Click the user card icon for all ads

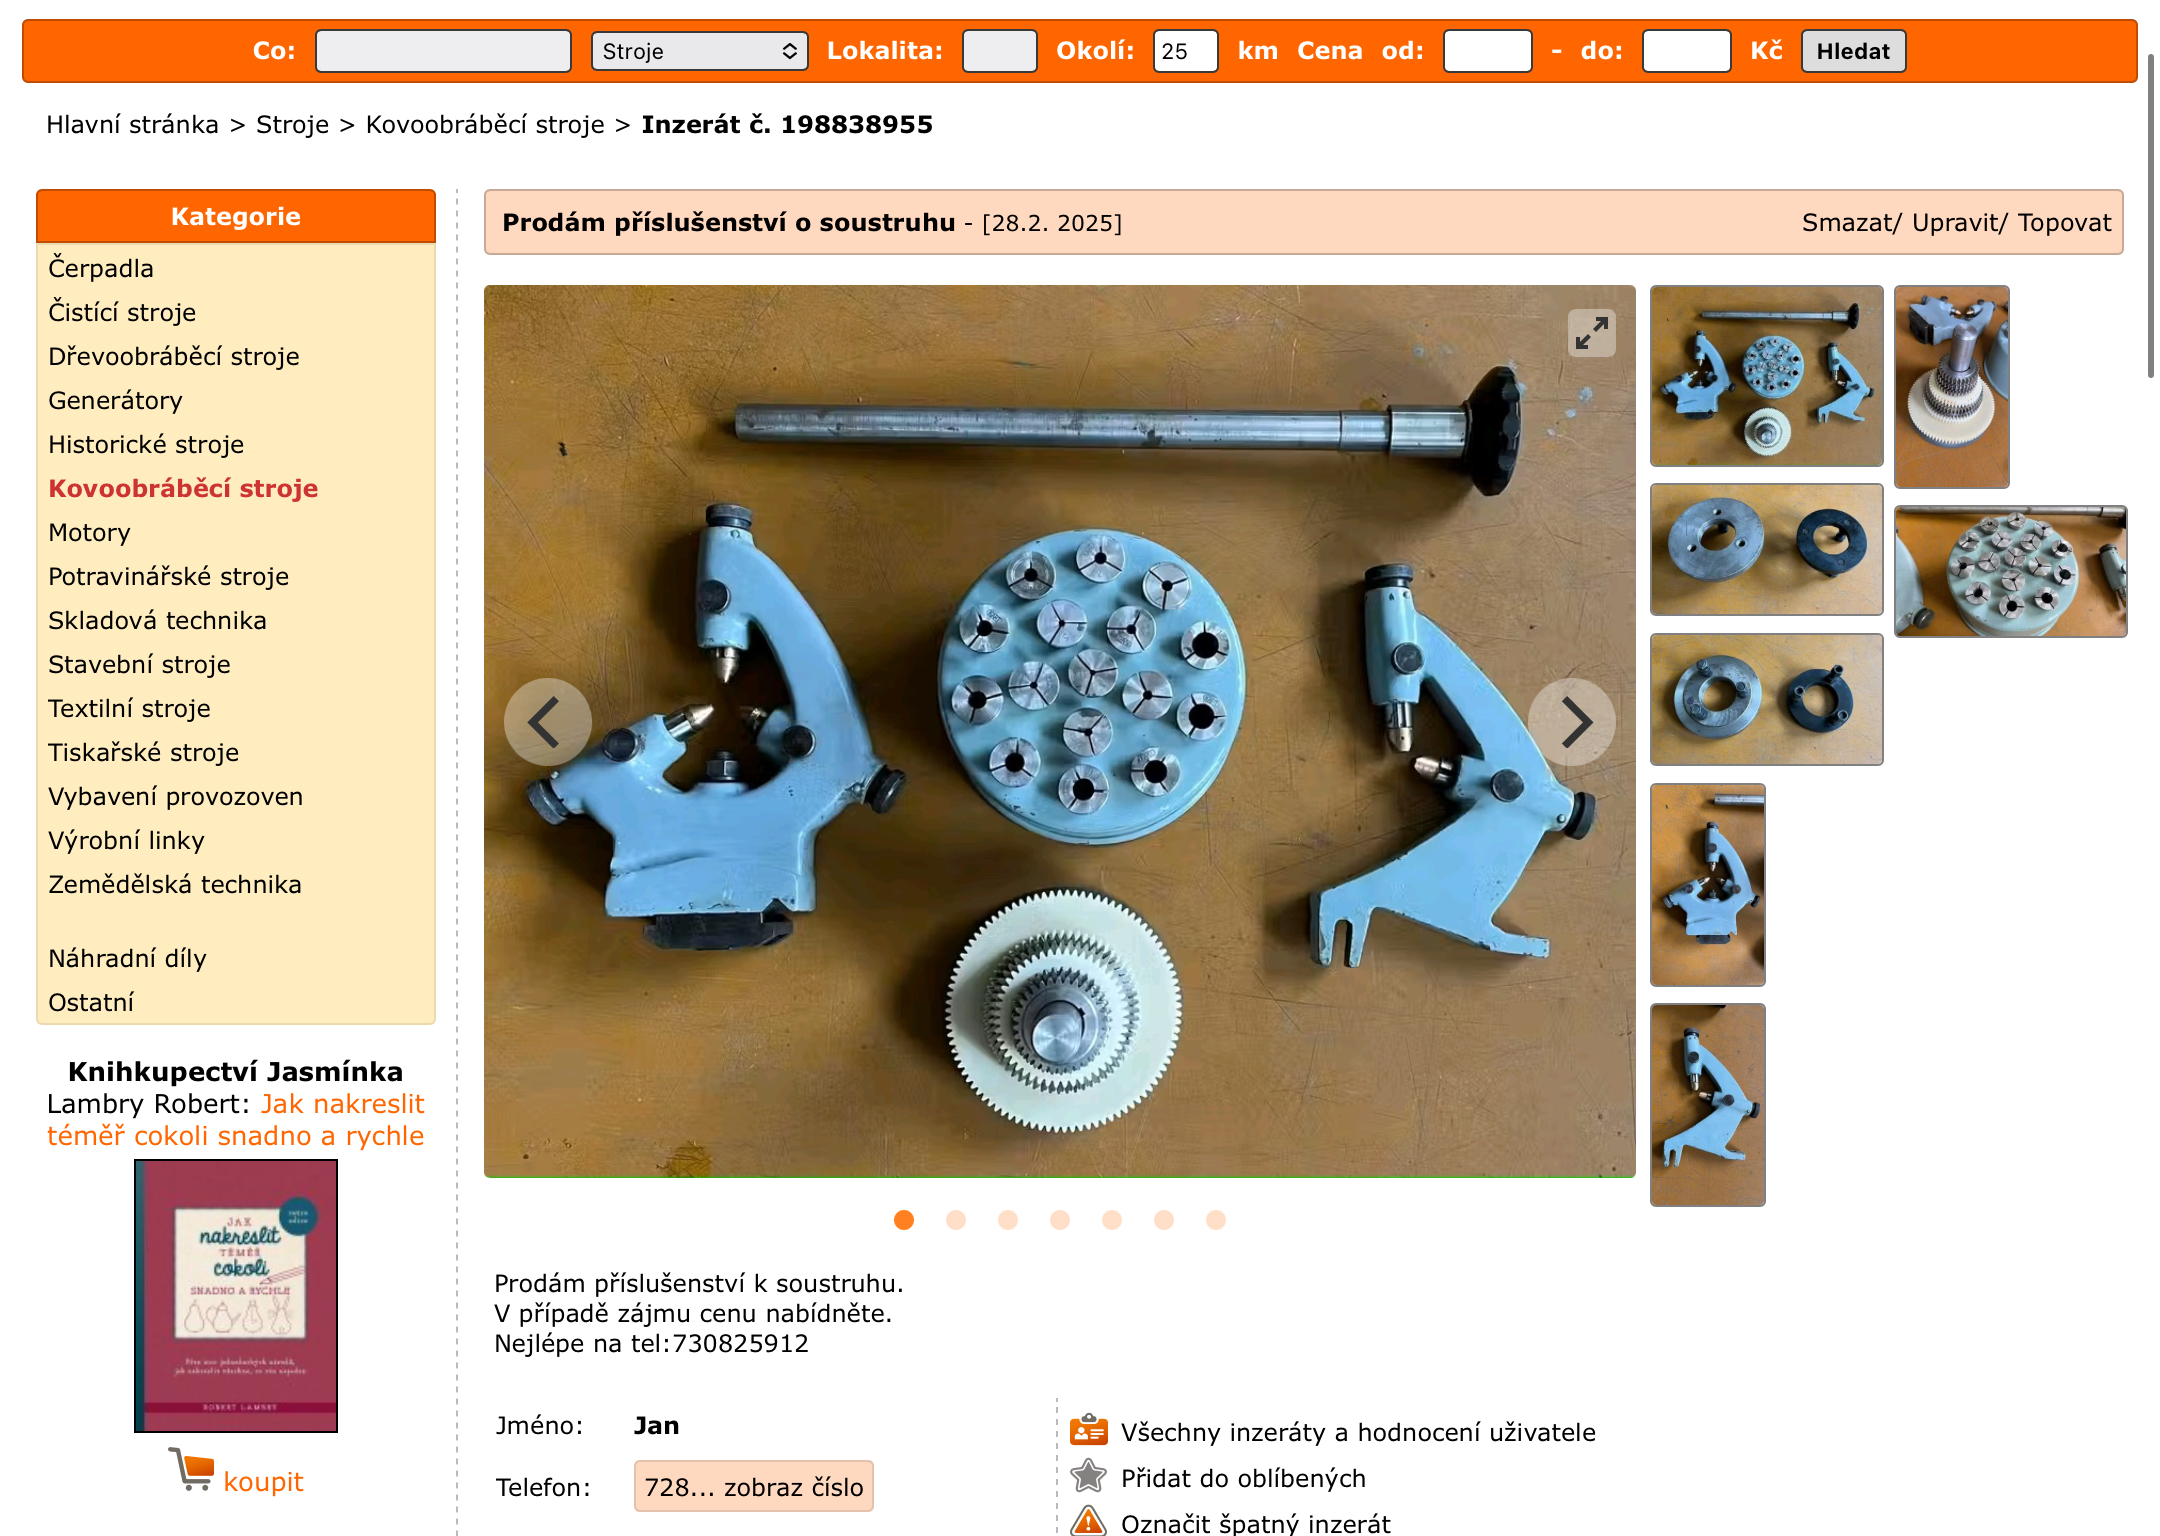(1088, 1431)
